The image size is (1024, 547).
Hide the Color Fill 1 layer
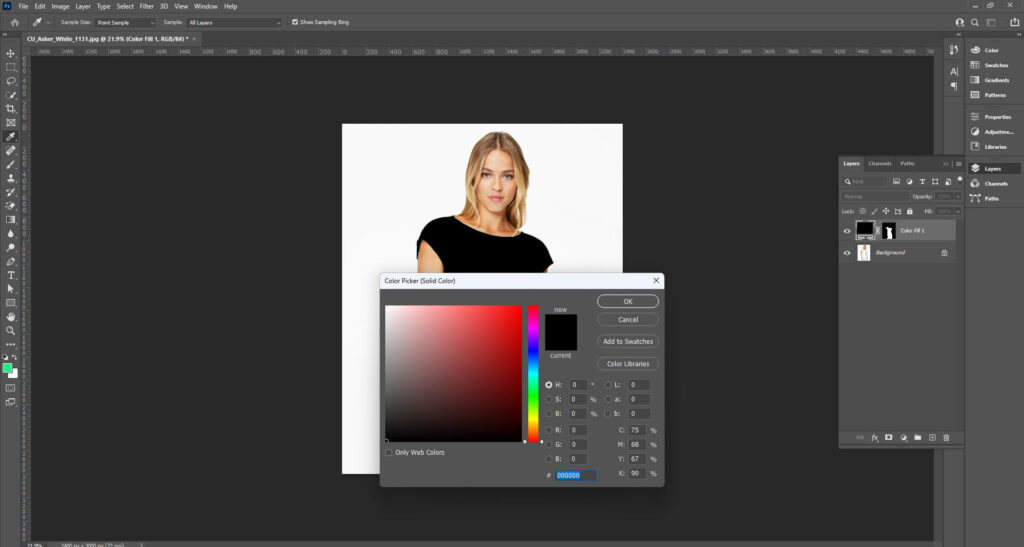(x=847, y=230)
